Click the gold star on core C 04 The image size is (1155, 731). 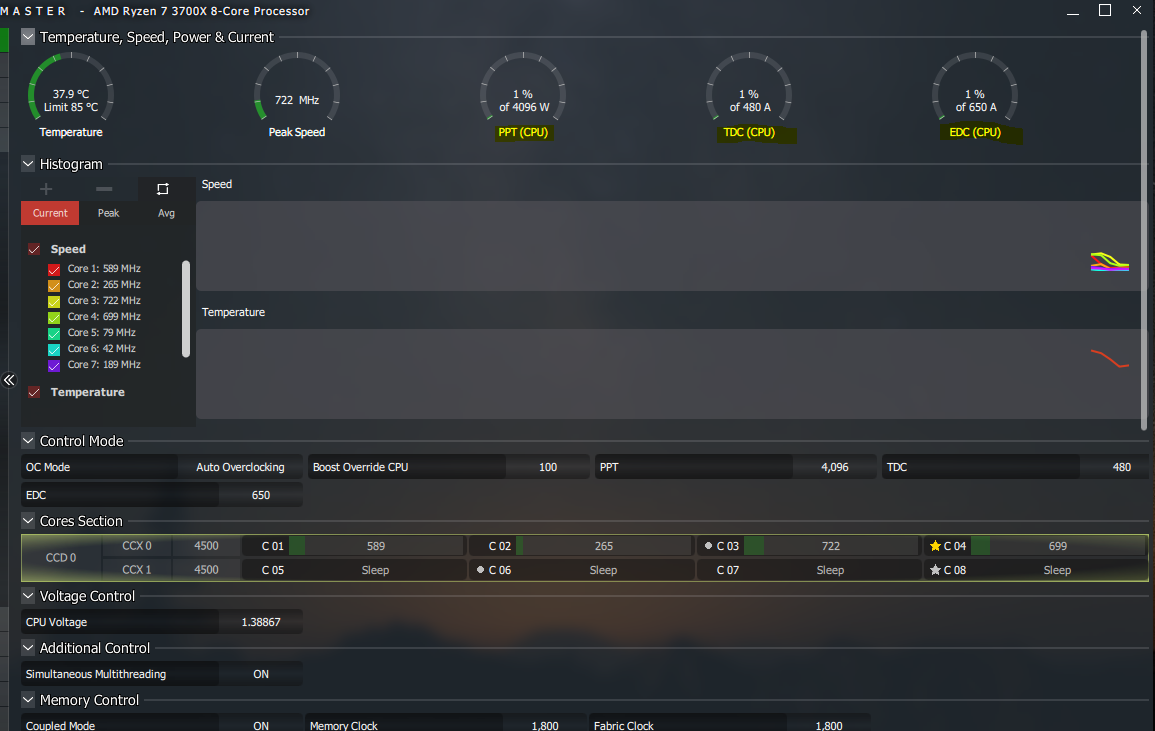(935, 546)
